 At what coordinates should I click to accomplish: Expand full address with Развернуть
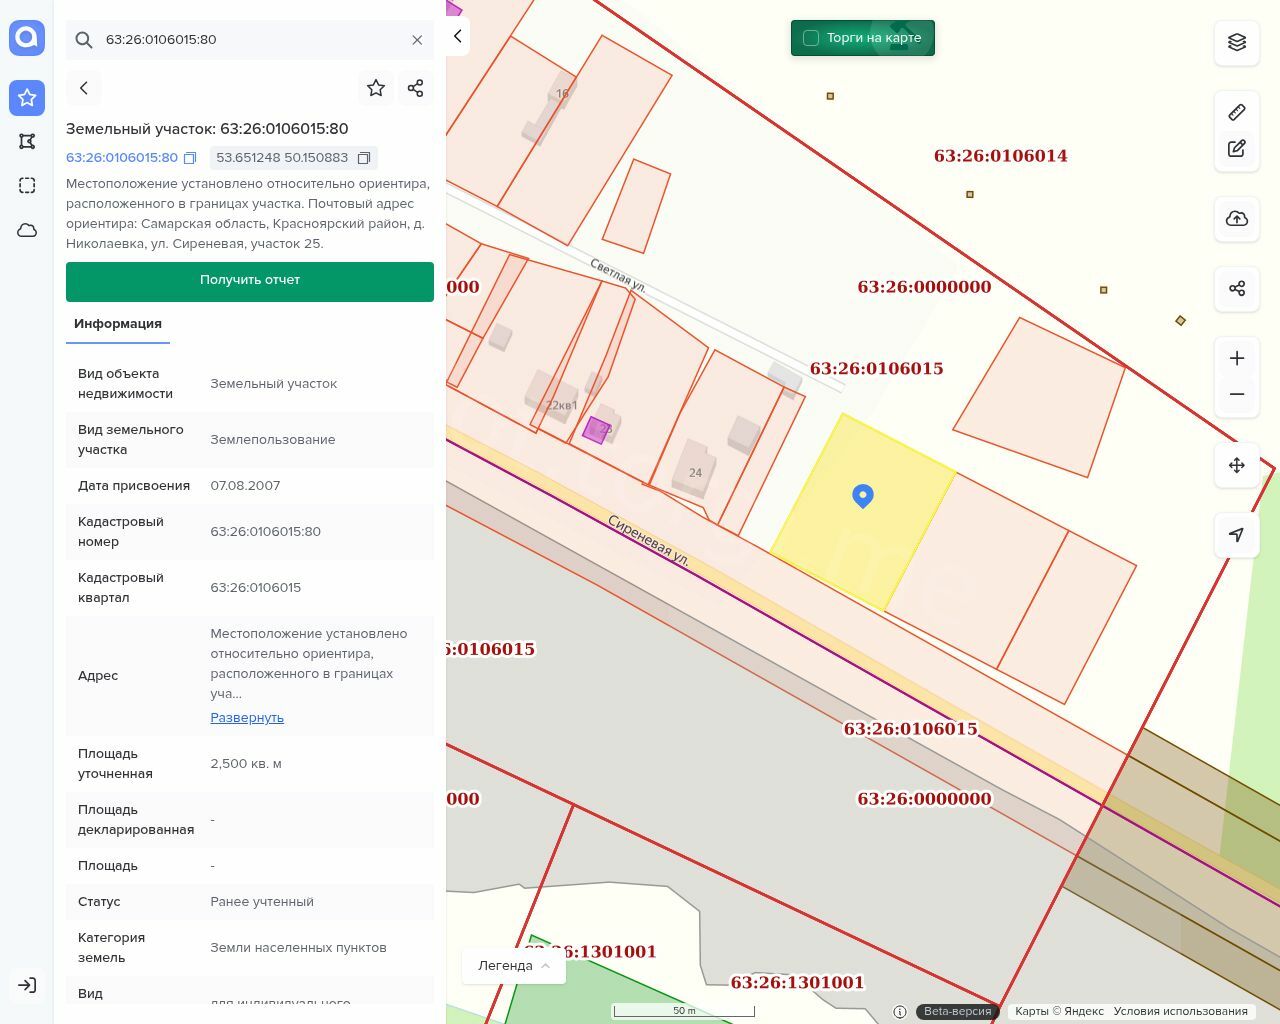[247, 718]
